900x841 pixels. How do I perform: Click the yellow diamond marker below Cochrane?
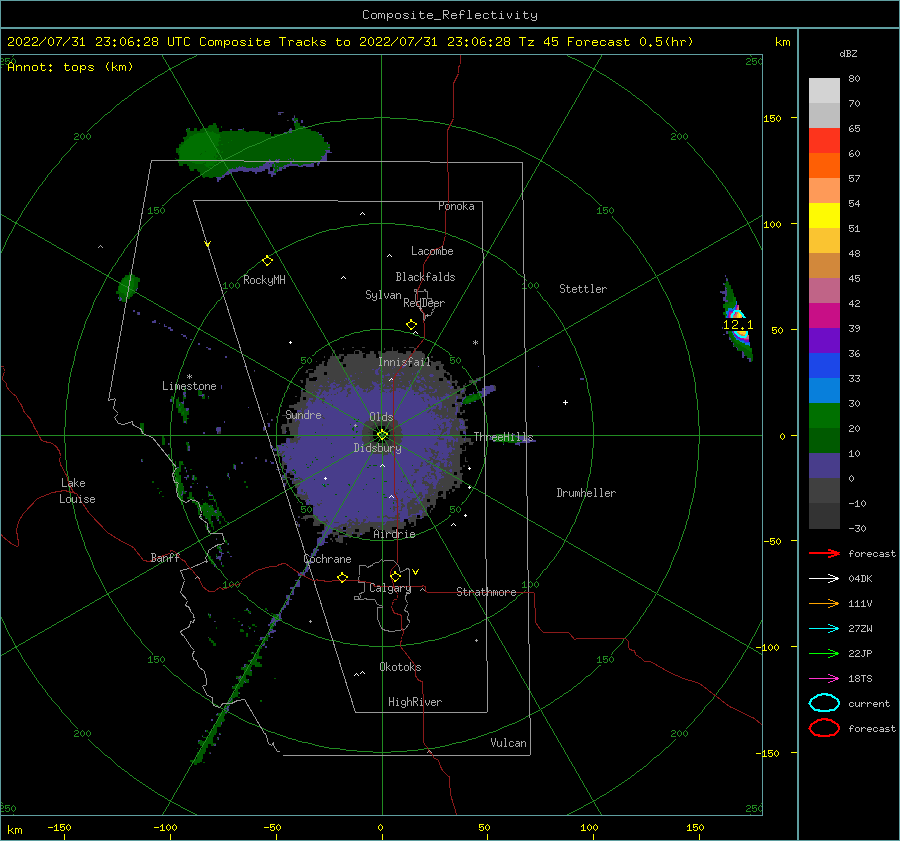343,577
